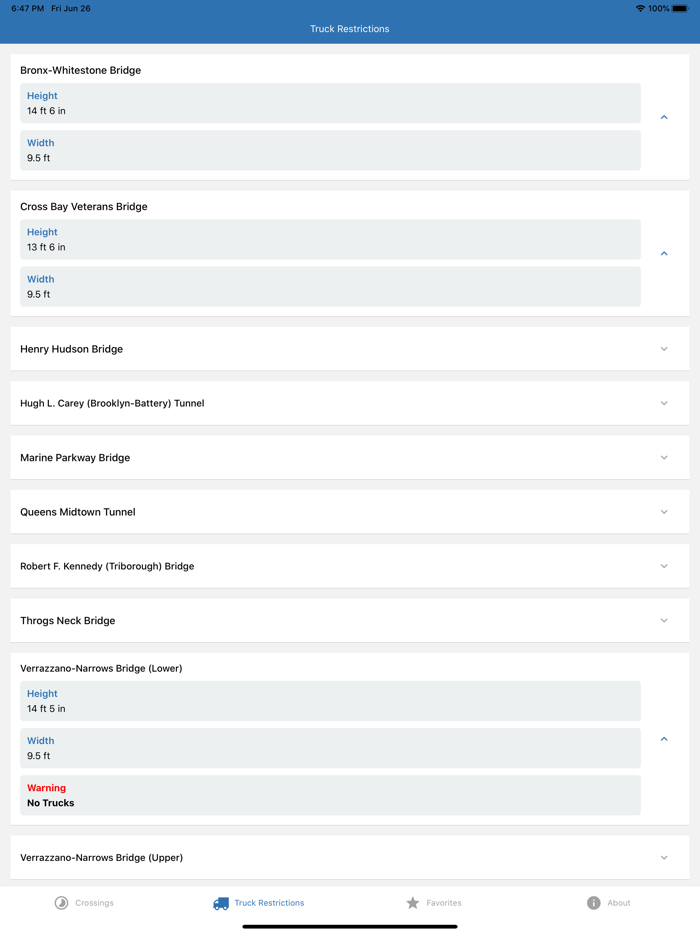The width and height of the screenshot is (700, 934).
Task: Tap the No Trucks warning box
Action: click(x=330, y=795)
